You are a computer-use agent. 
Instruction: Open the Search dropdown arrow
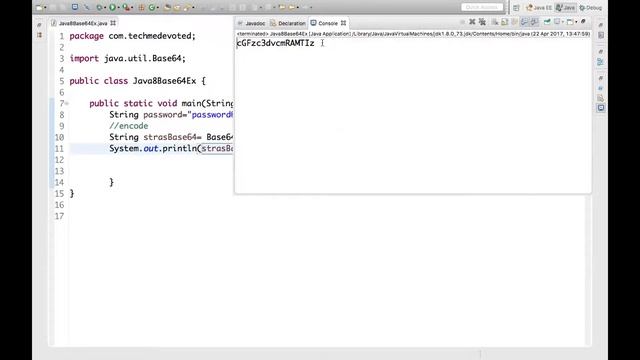pyautogui.click(x=193, y=8)
